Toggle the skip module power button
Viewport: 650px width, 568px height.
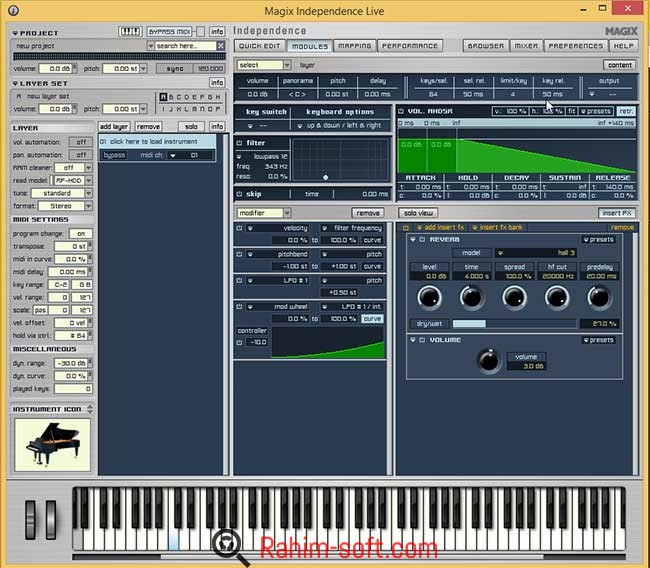pyautogui.click(x=239, y=194)
